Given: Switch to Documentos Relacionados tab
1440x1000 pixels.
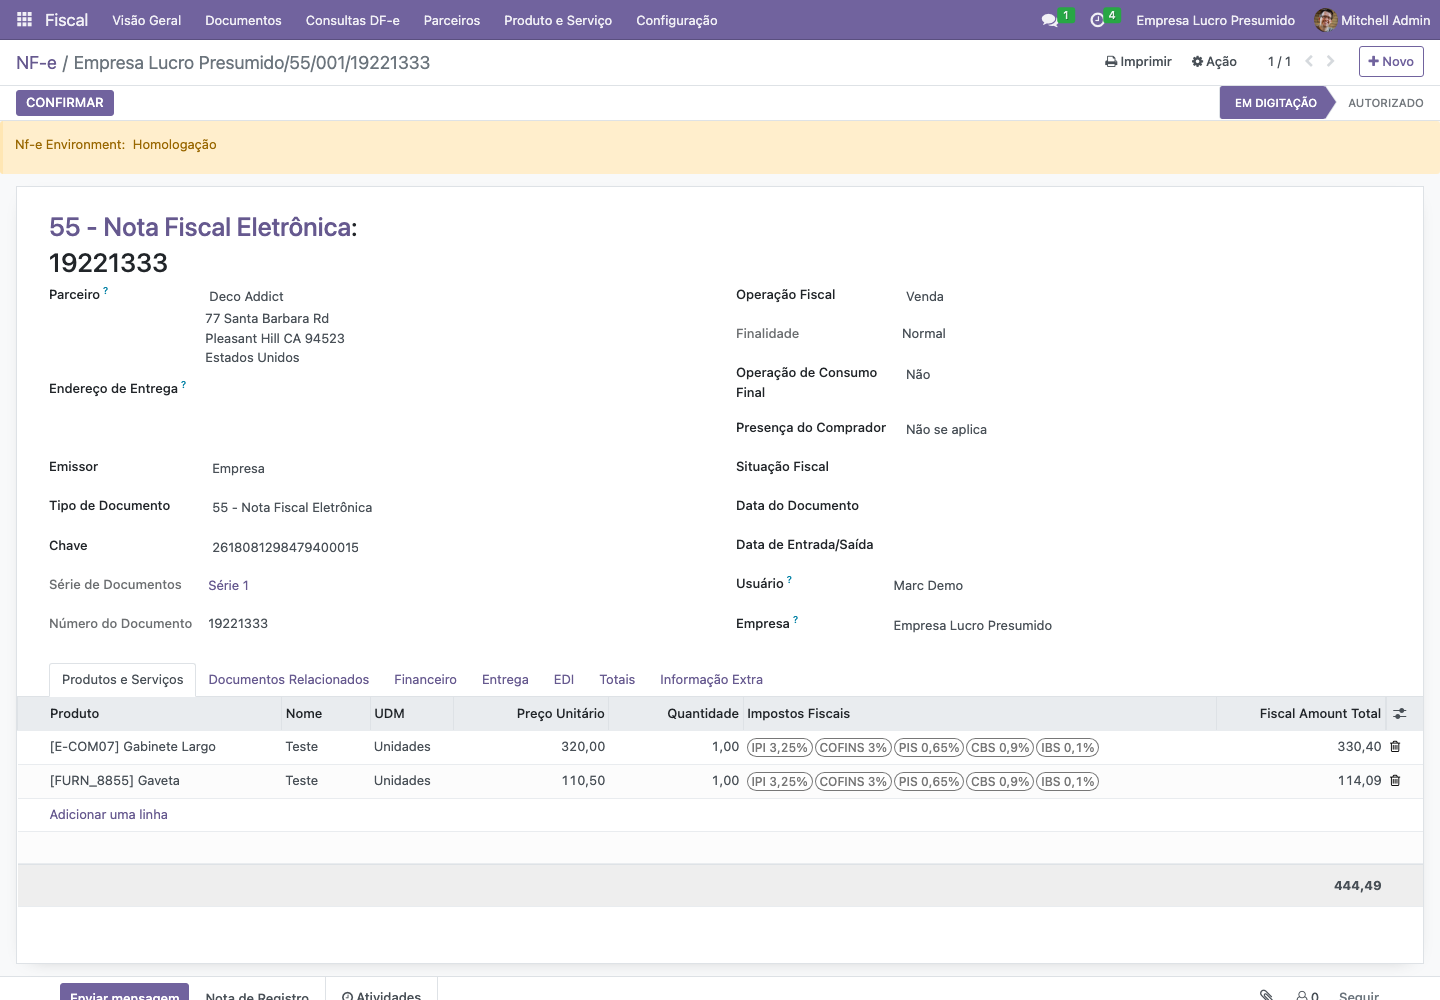Looking at the screenshot, I should [289, 679].
